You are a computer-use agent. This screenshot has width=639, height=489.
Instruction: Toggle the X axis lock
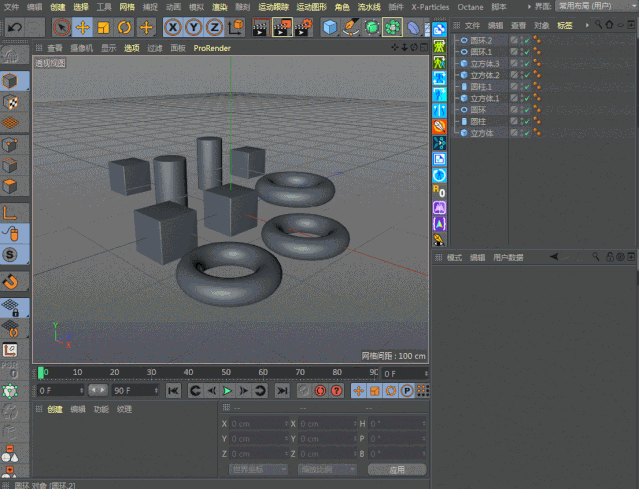coord(173,28)
